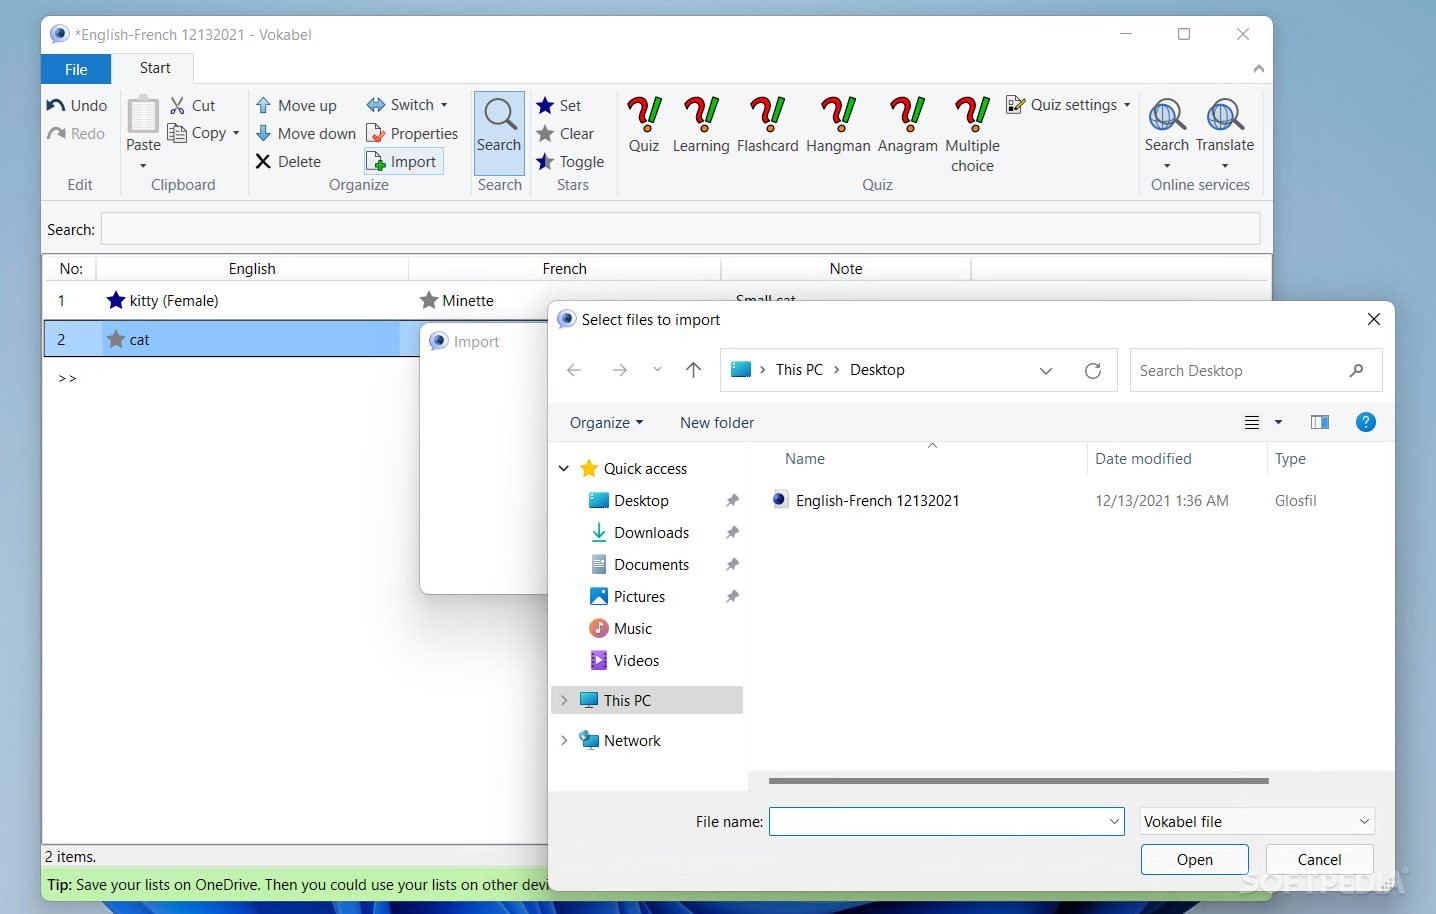Open the address path history dropdown
The image size is (1436, 914).
pyautogui.click(x=1046, y=370)
